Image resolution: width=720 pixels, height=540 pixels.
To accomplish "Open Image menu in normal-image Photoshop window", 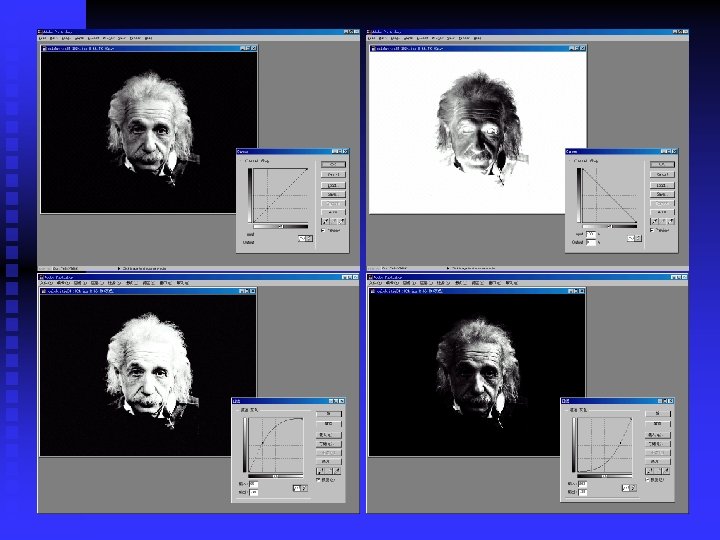I will (66, 38).
